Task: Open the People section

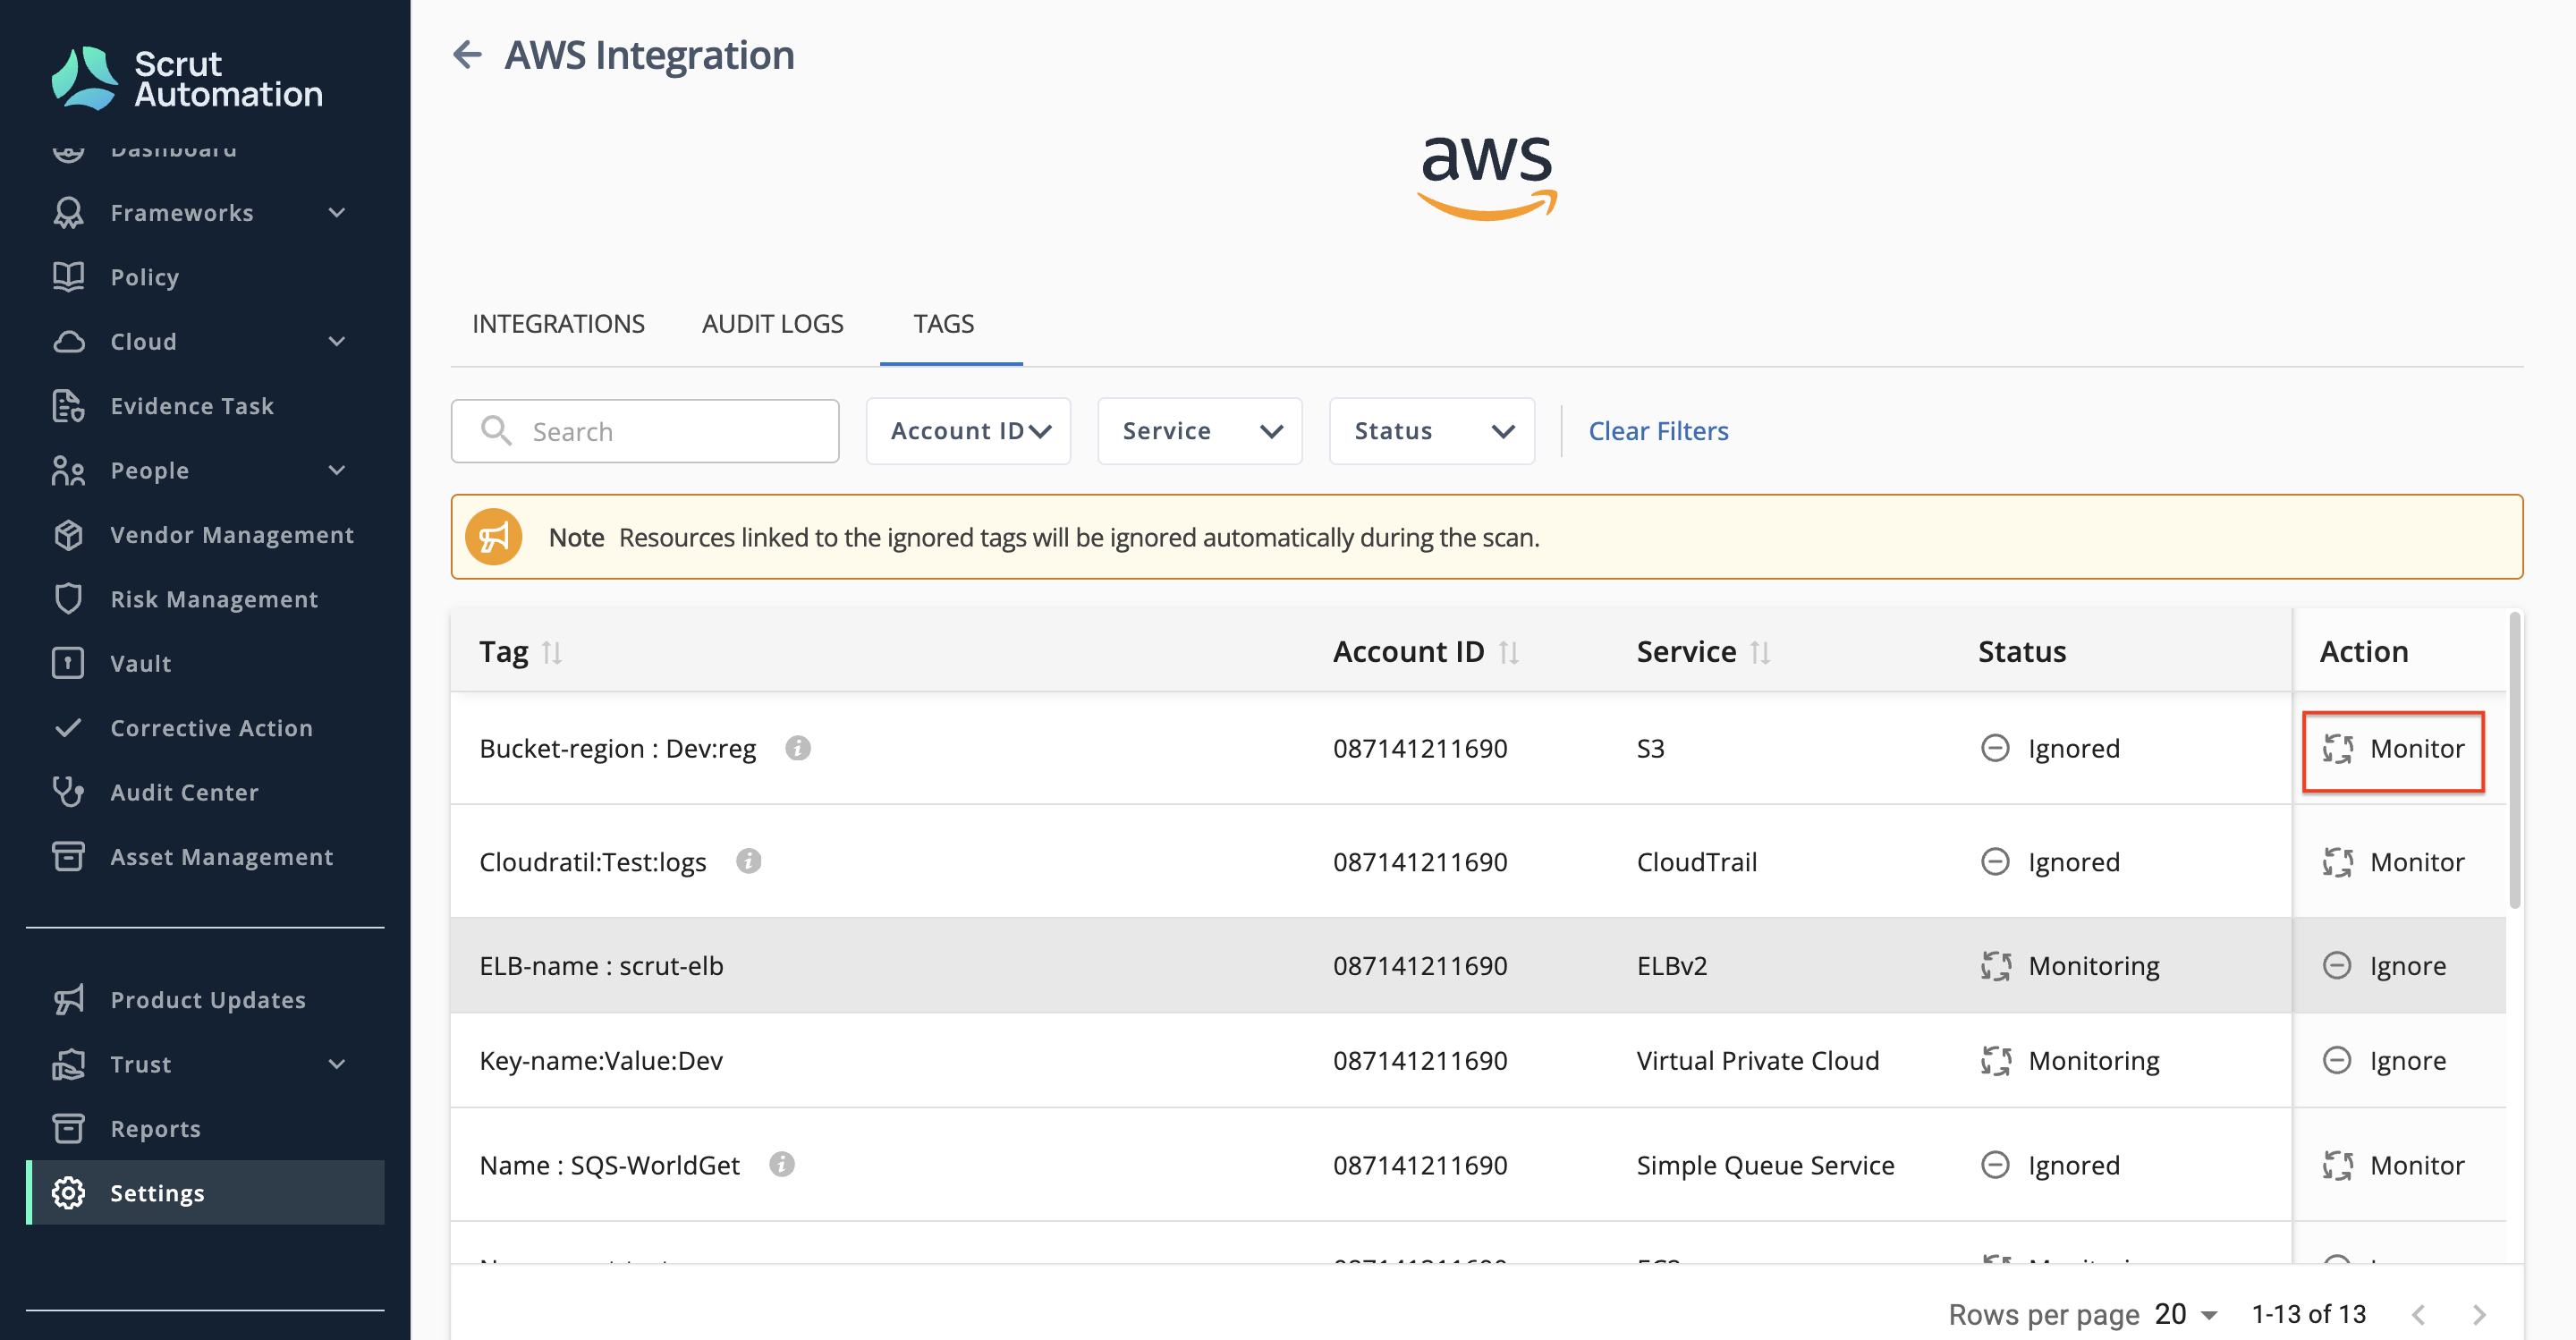Action: pyautogui.click(x=149, y=470)
